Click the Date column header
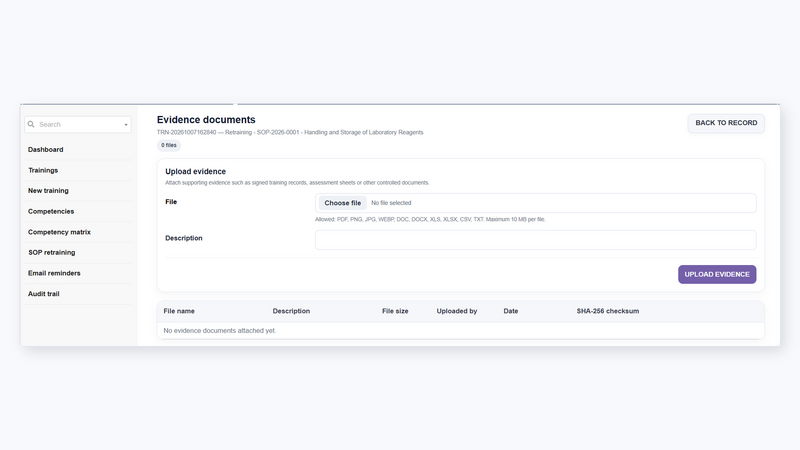The image size is (800, 450). pos(511,311)
